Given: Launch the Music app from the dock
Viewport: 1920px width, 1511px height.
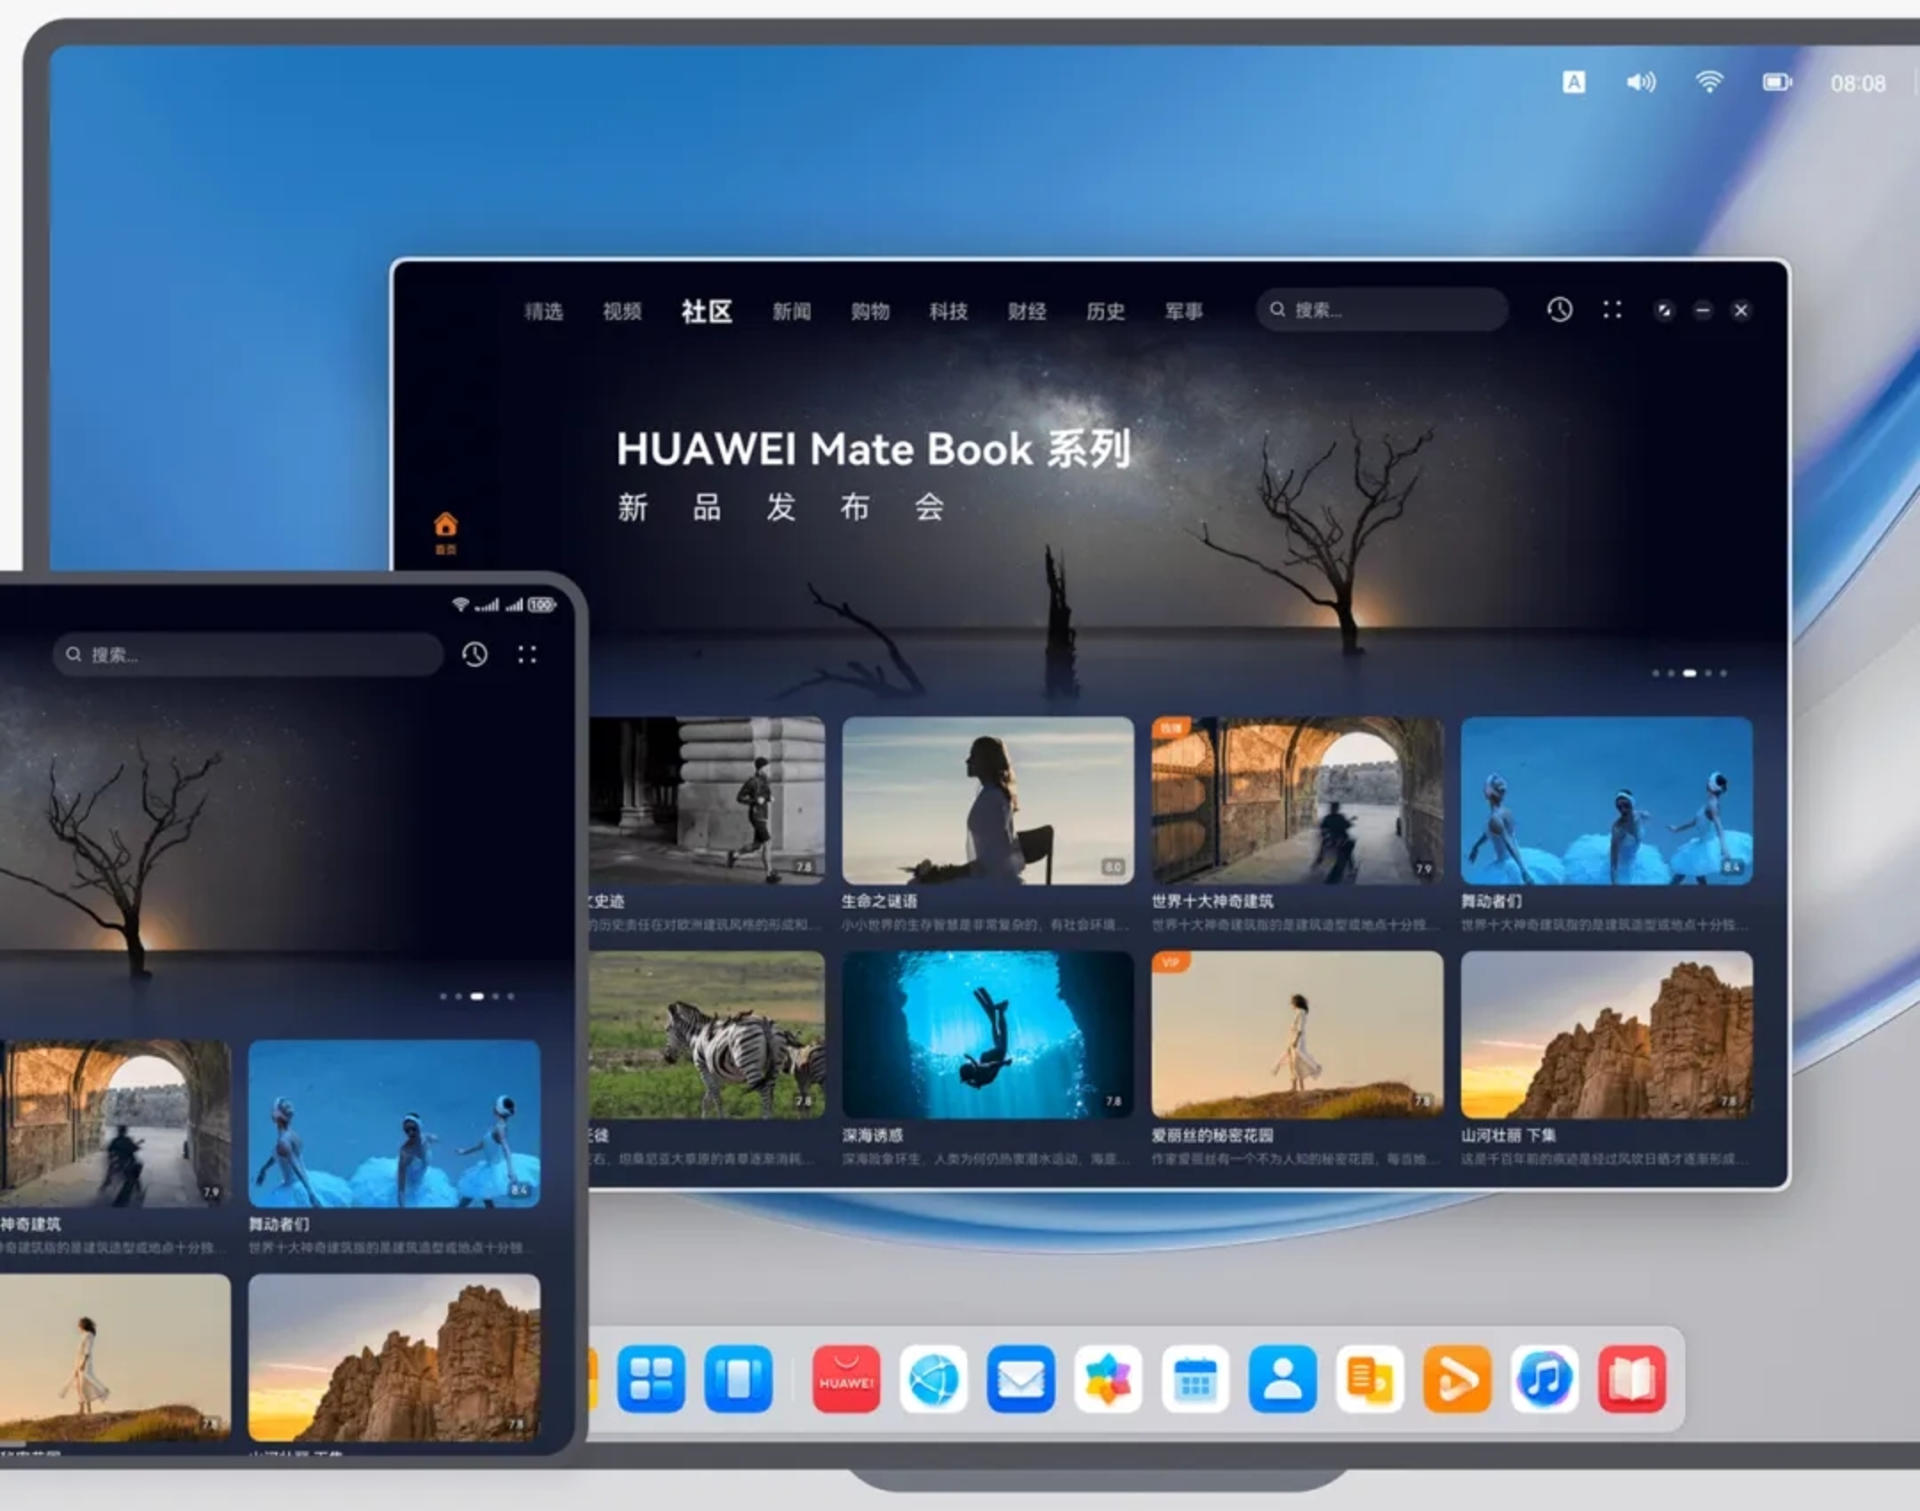Looking at the screenshot, I should [x=1544, y=1379].
